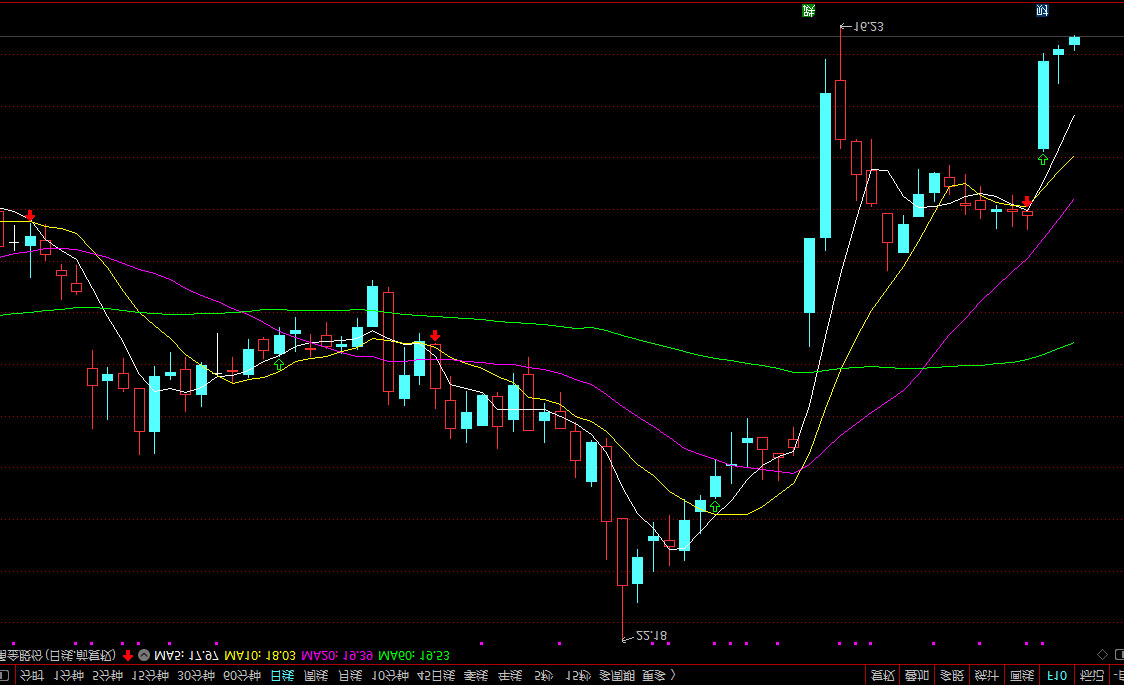This screenshot has width=1124, height=685.
Task: Click the 统计 button
Action: pyautogui.click(x=987, y=676)
